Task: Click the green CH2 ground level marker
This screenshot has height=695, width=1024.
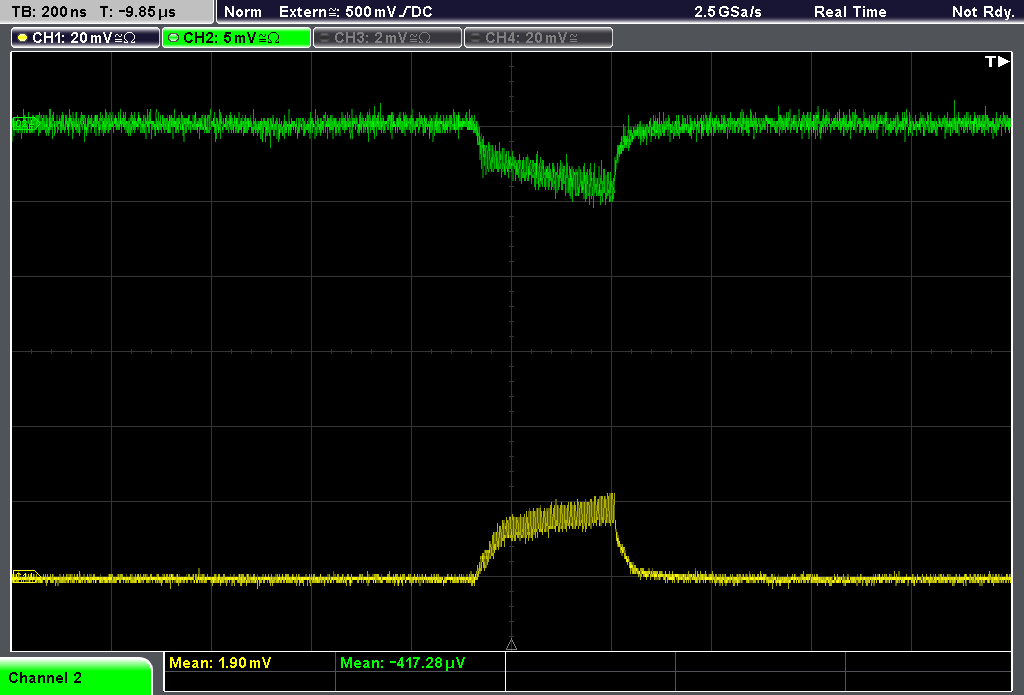Action: click(x=25, y=123)
